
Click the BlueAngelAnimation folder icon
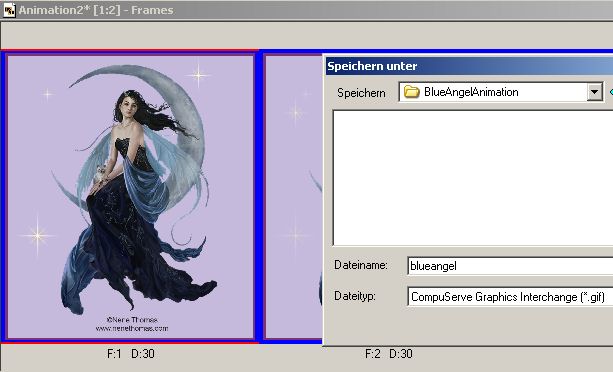(411, 92)
